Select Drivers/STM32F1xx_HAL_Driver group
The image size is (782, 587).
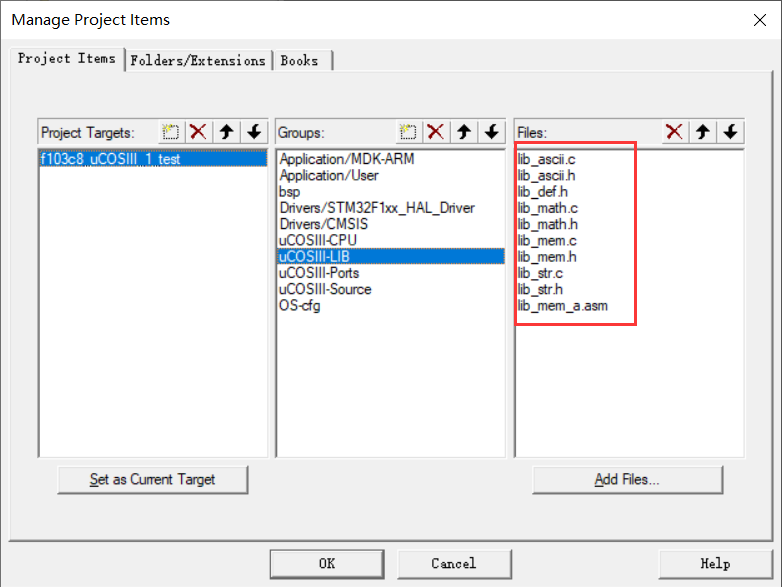click(391, 208)
